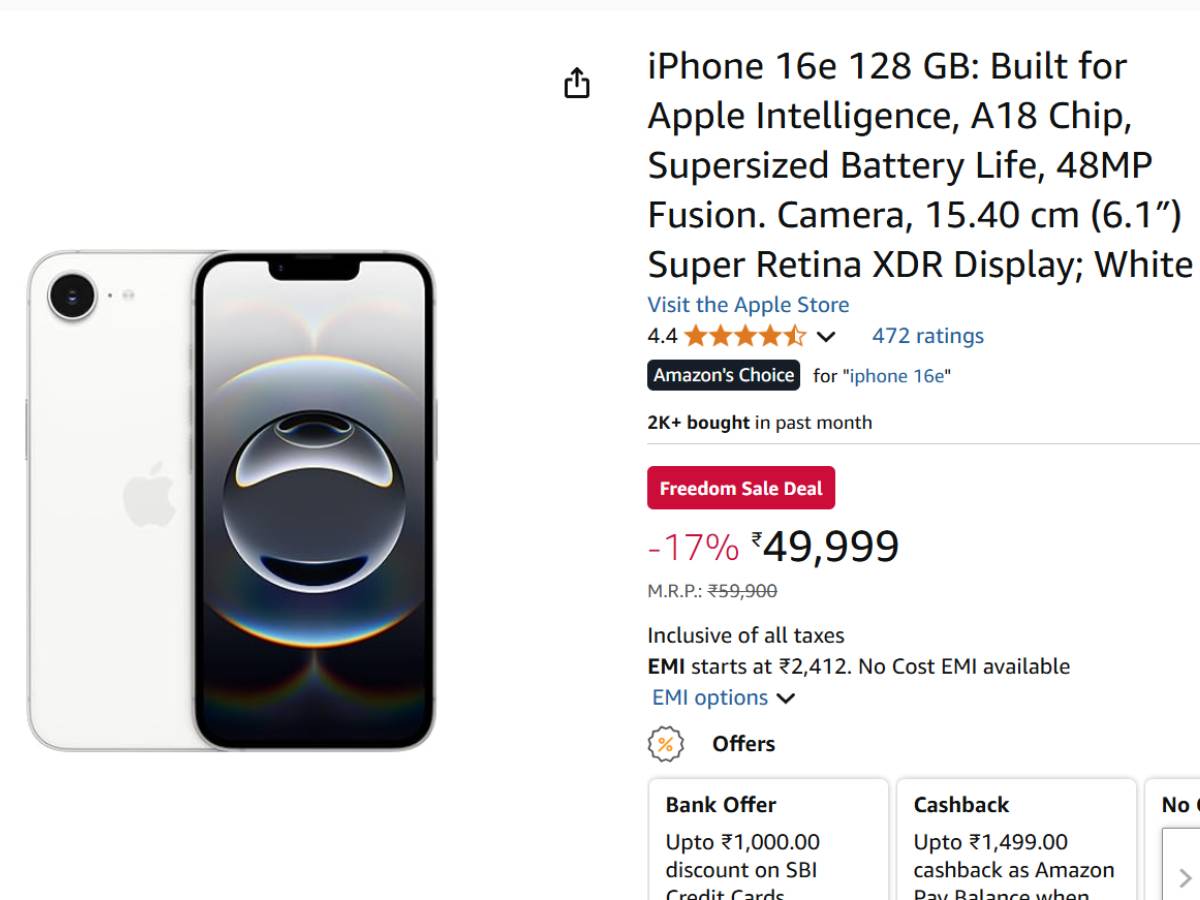Screen dimensions: 1200x900
Task: Select the partially visible third offer card
Action: (1175, 840)
